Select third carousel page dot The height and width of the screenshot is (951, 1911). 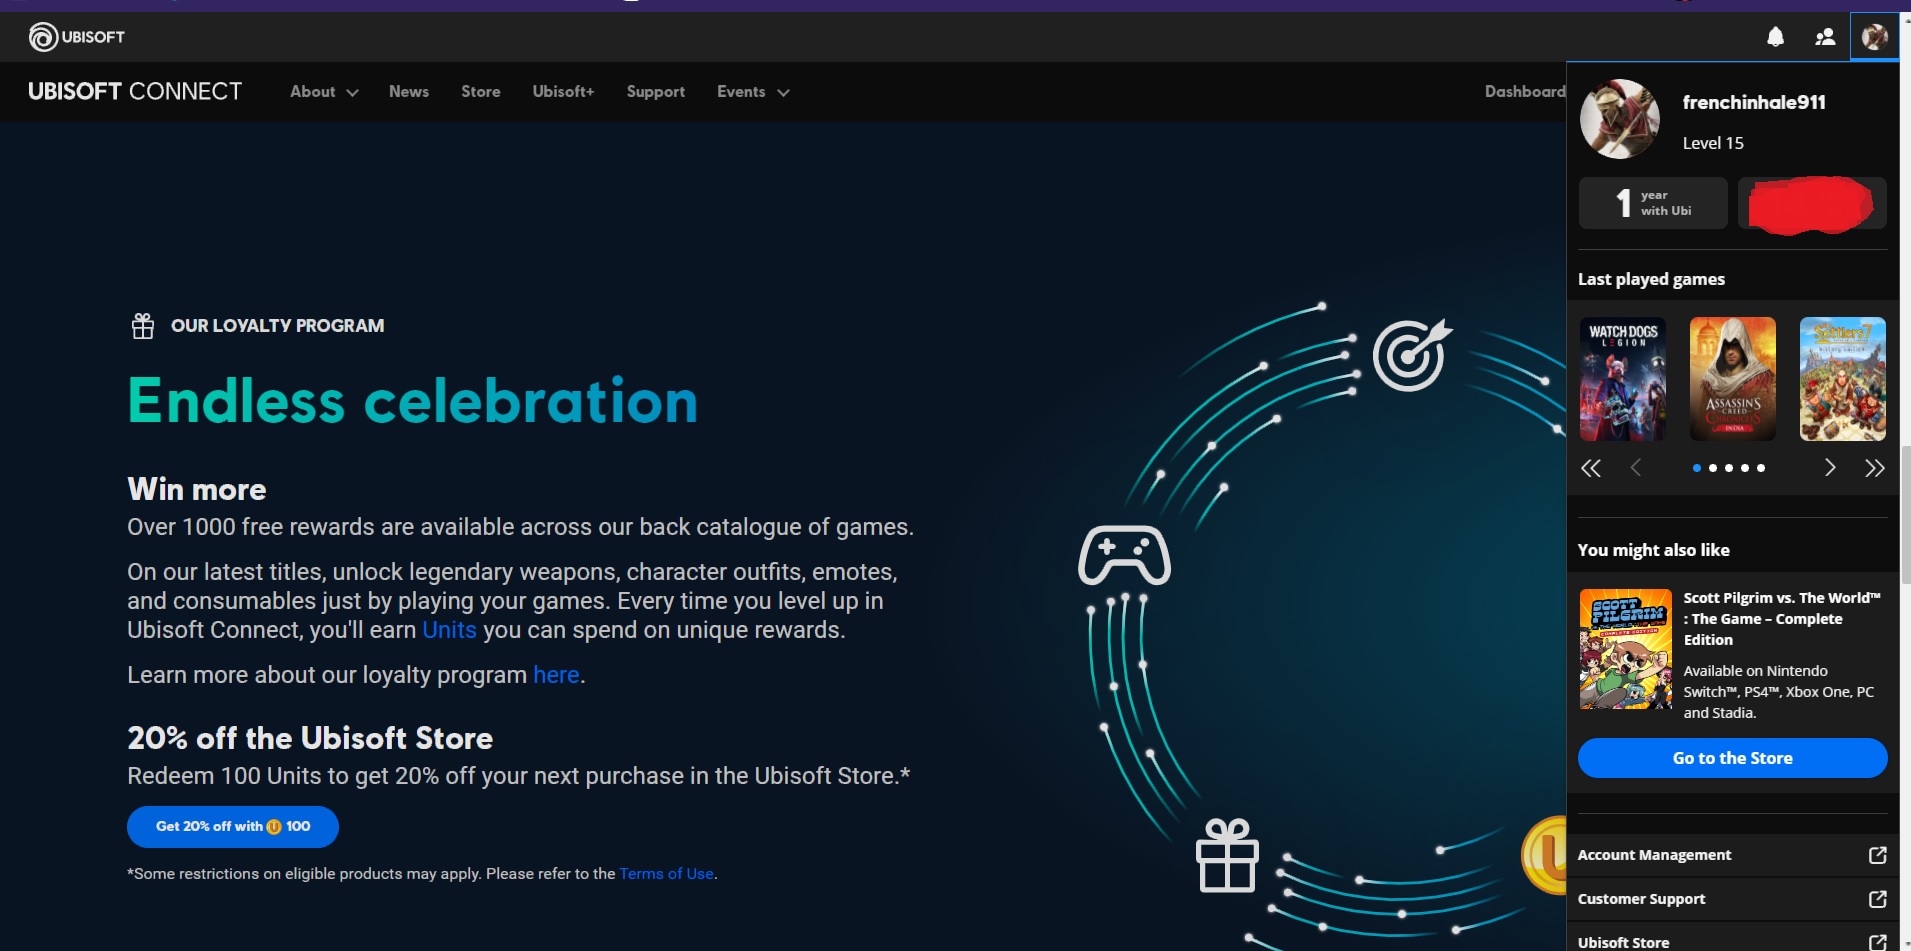1729,468
